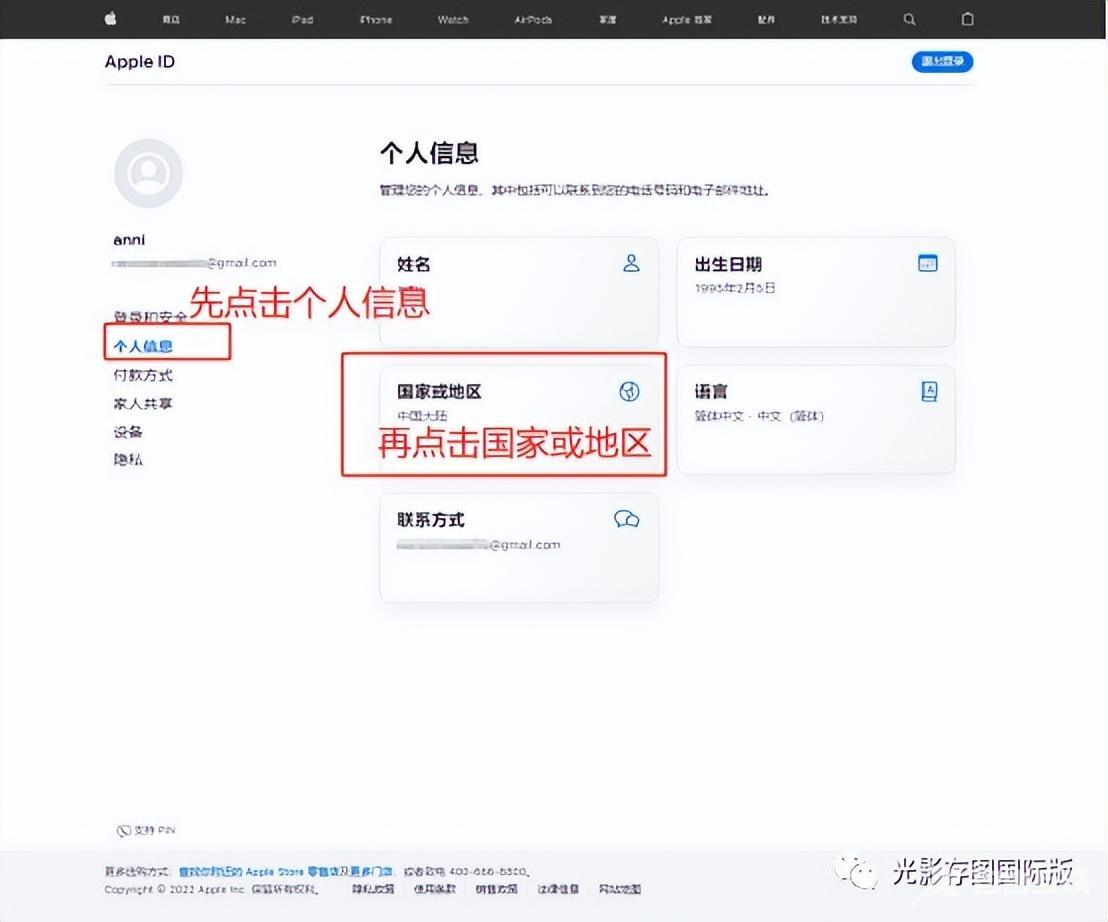This screenshot has width=1108, height=922.
Task: Open the shopping bag icon
Action: pyautogui.click(x=967, y=19)
